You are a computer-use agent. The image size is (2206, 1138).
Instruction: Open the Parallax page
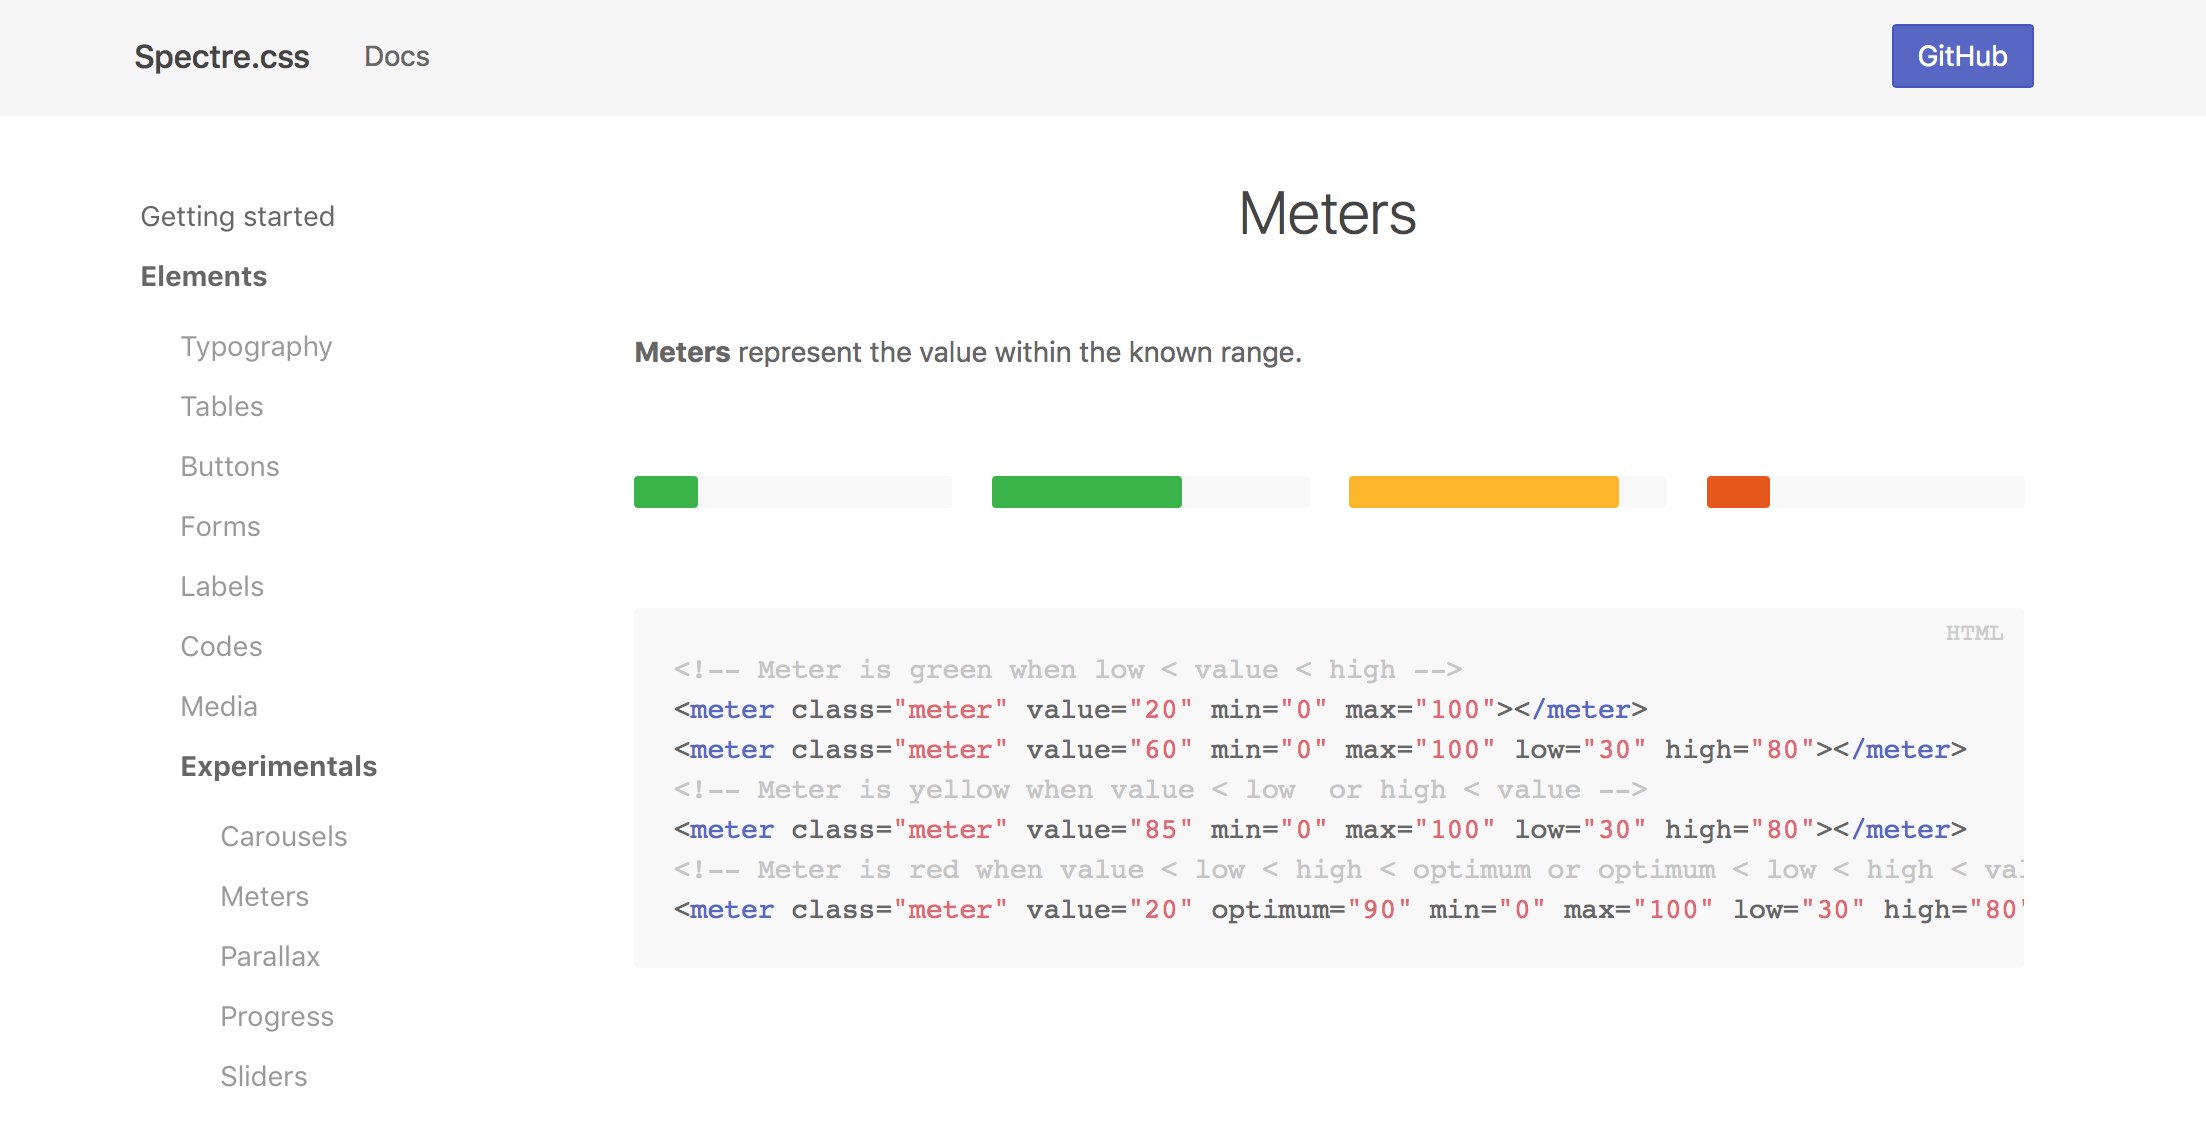[270, 956]
